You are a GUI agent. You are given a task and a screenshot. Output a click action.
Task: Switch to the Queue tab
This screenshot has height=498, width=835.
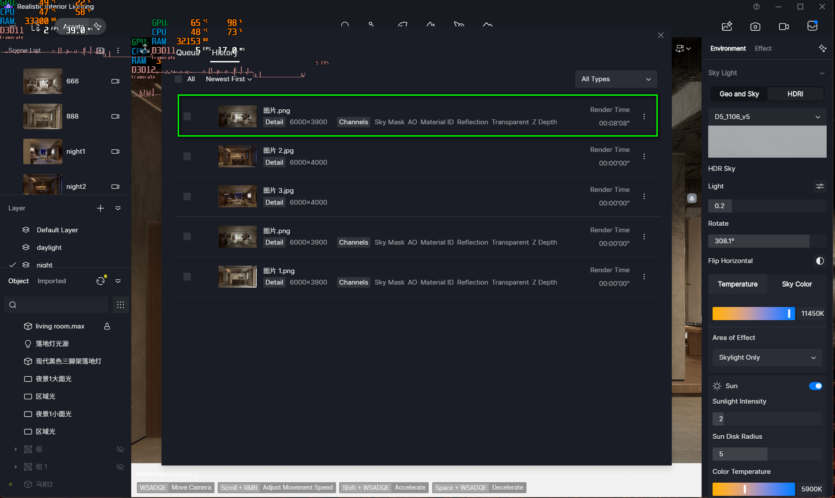click(188, 53)
